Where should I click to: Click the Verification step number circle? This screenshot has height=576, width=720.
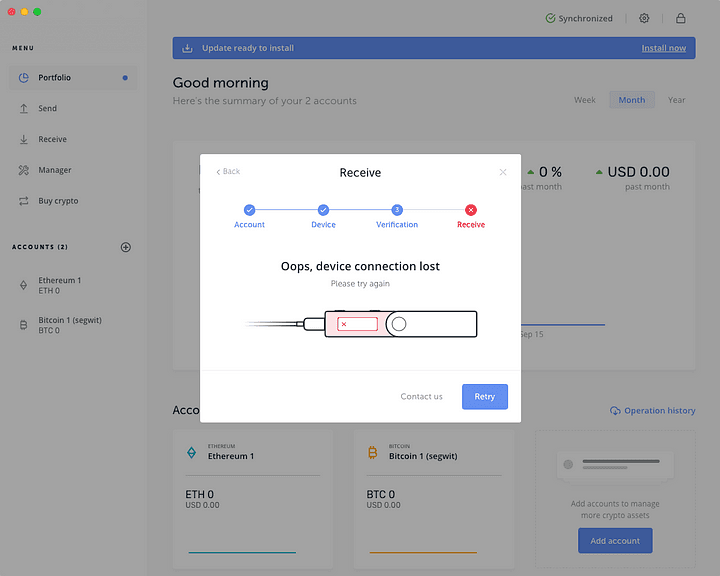[x=397, y=210]
